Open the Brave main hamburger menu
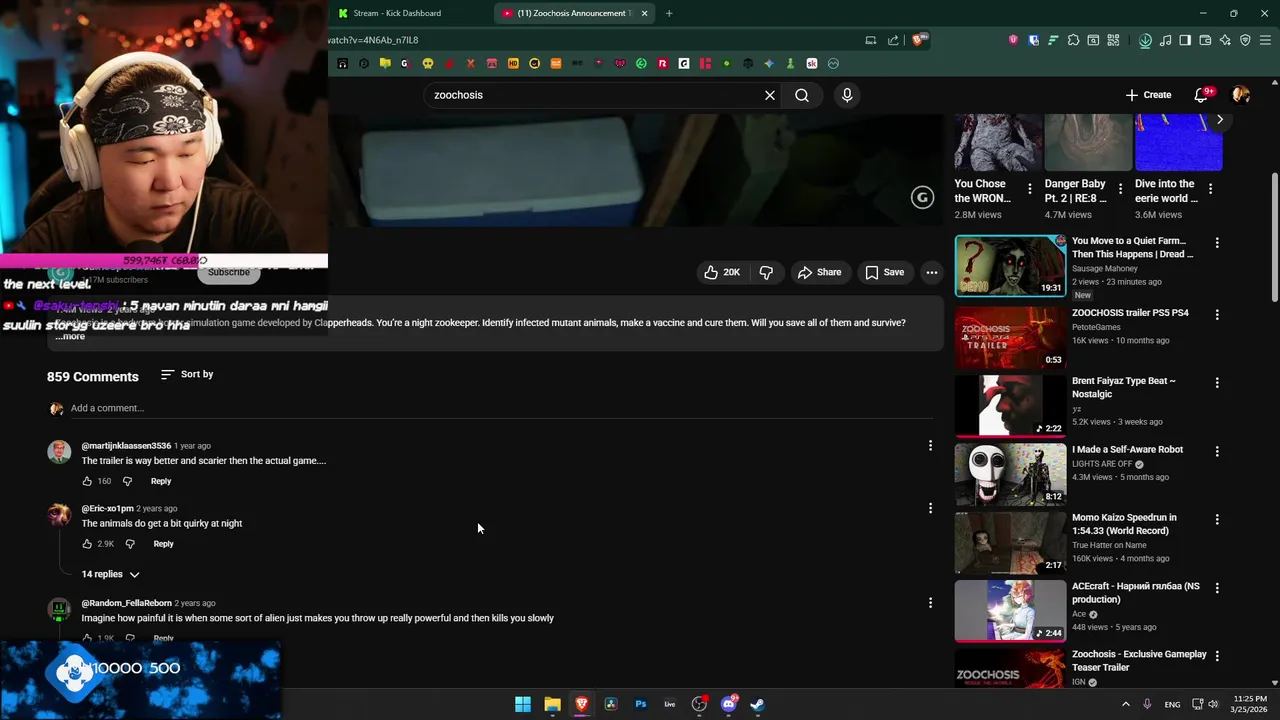Viewport: 1280px width, 720px height. (x=1266, y=40)
